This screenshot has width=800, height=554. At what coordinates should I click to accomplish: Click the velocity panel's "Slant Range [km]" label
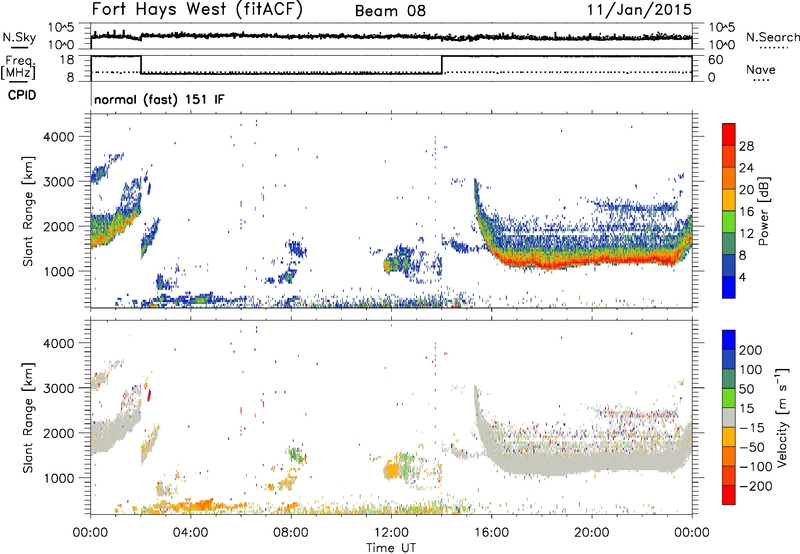tap(28, 417)
